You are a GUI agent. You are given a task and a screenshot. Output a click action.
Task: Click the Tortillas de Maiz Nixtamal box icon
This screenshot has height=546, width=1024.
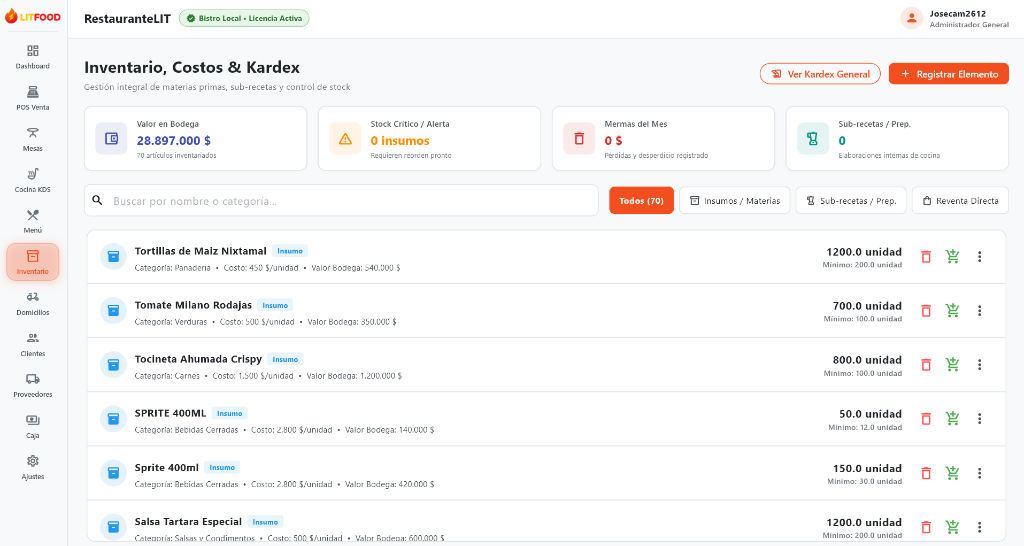113,257
